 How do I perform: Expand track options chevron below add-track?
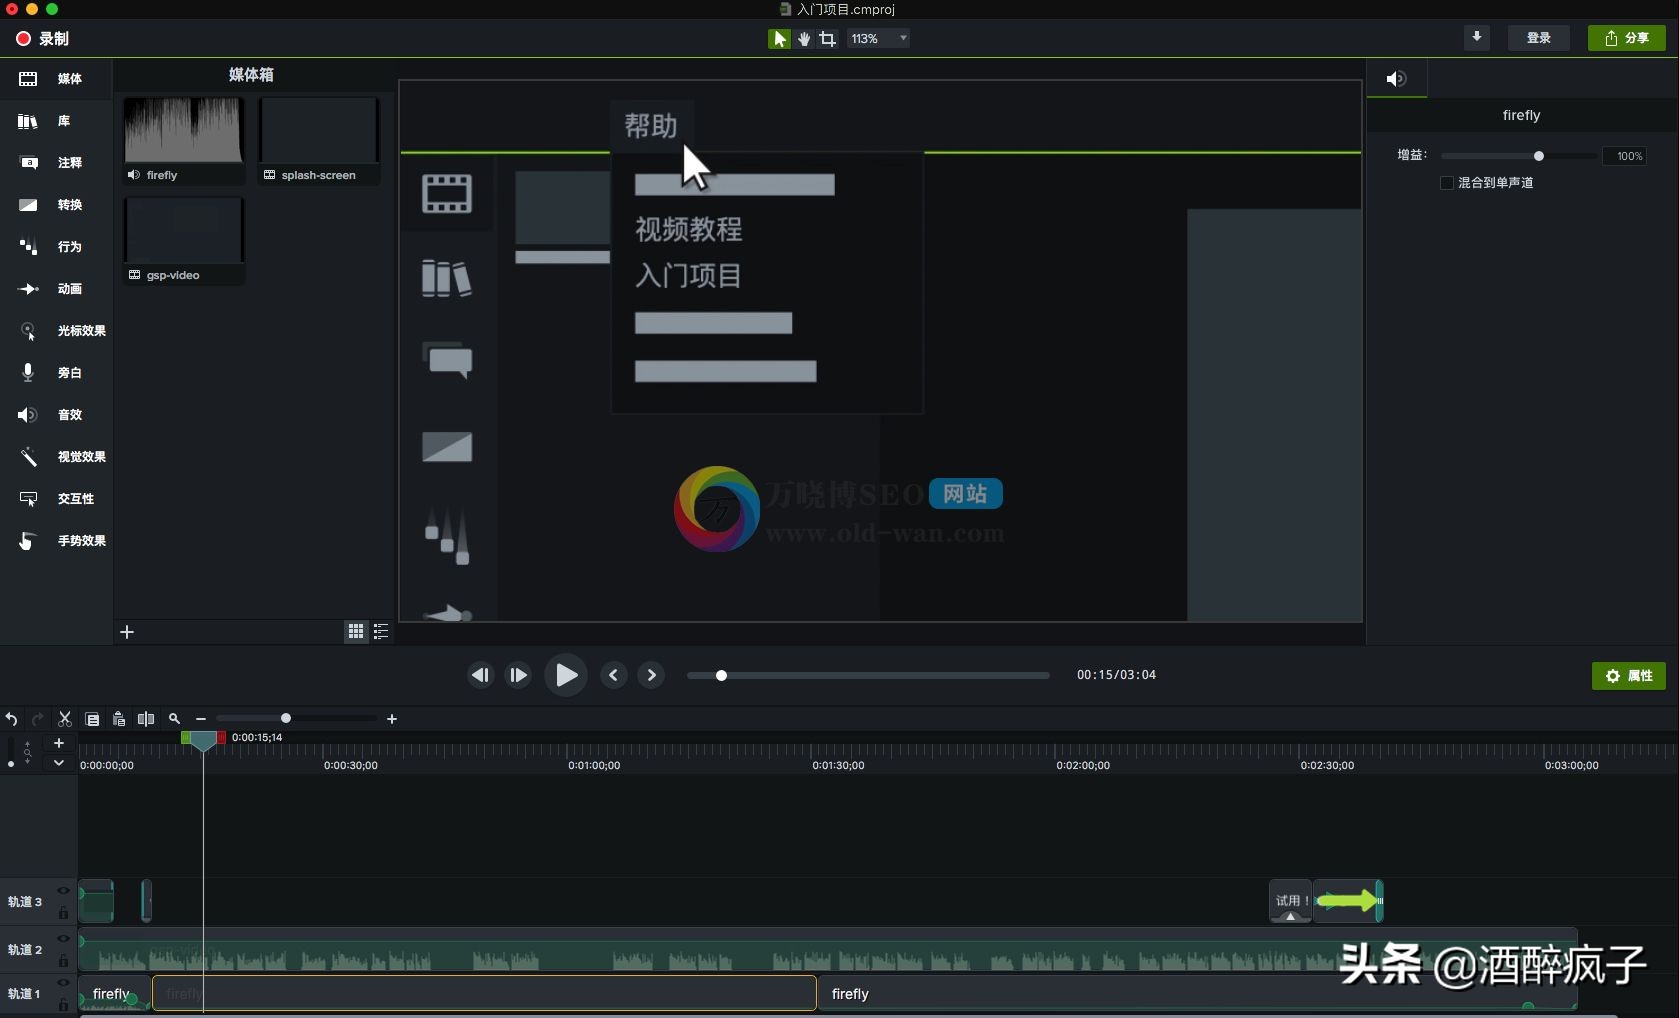pyautogui.click(x=59, y=763)
